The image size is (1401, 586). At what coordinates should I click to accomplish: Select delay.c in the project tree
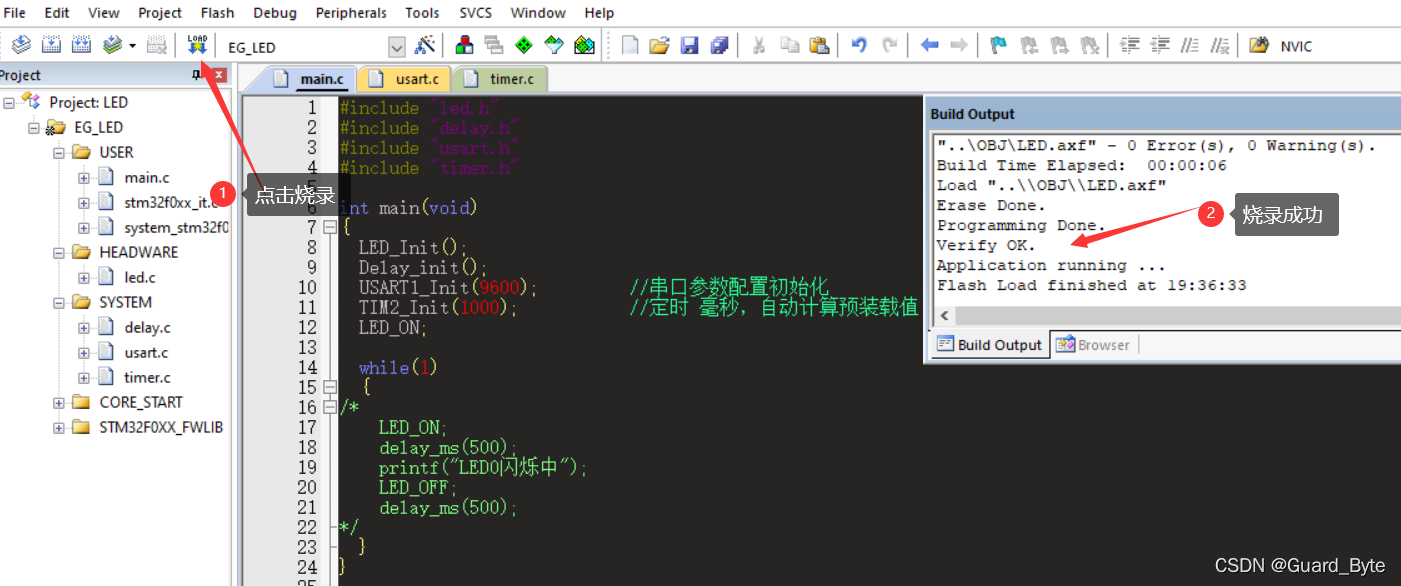click(x=147, y=327)
